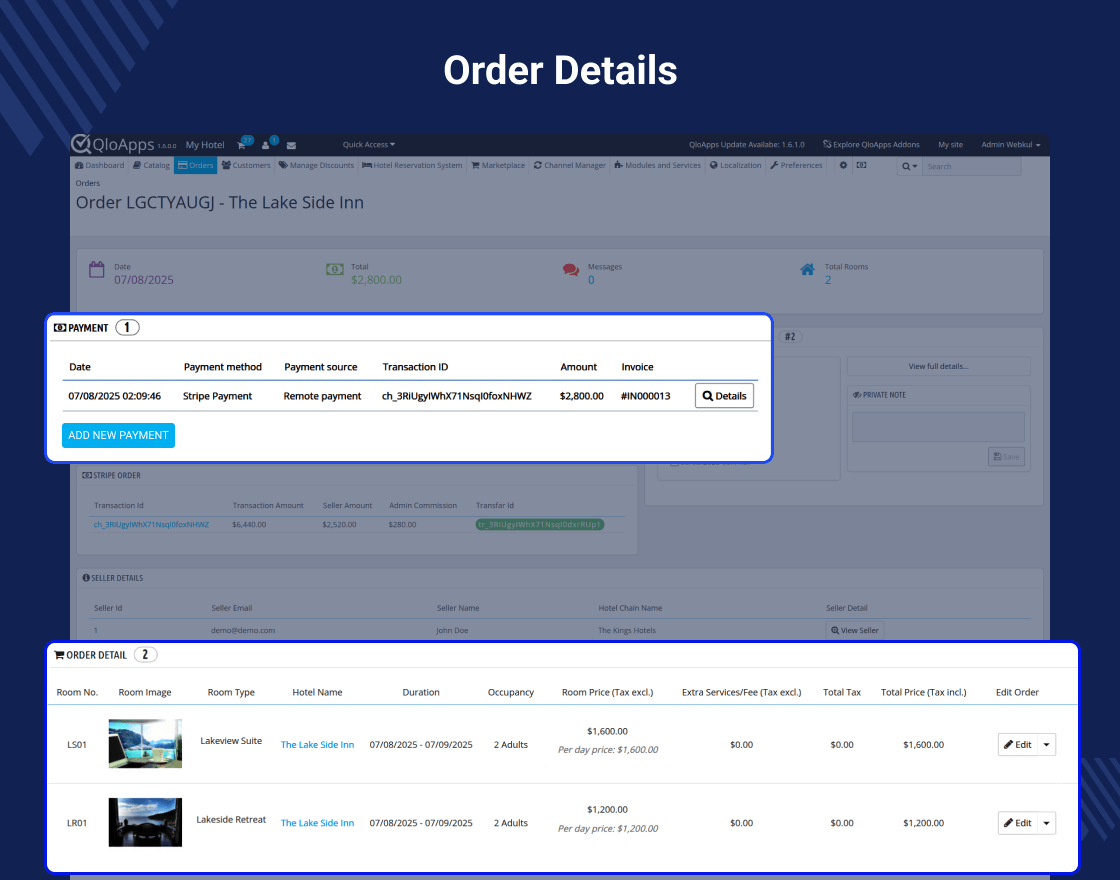Click the Total Rooms count 2
This screenshot has height=880, width=1120.
pyautogui.click(x=828, y=280)
